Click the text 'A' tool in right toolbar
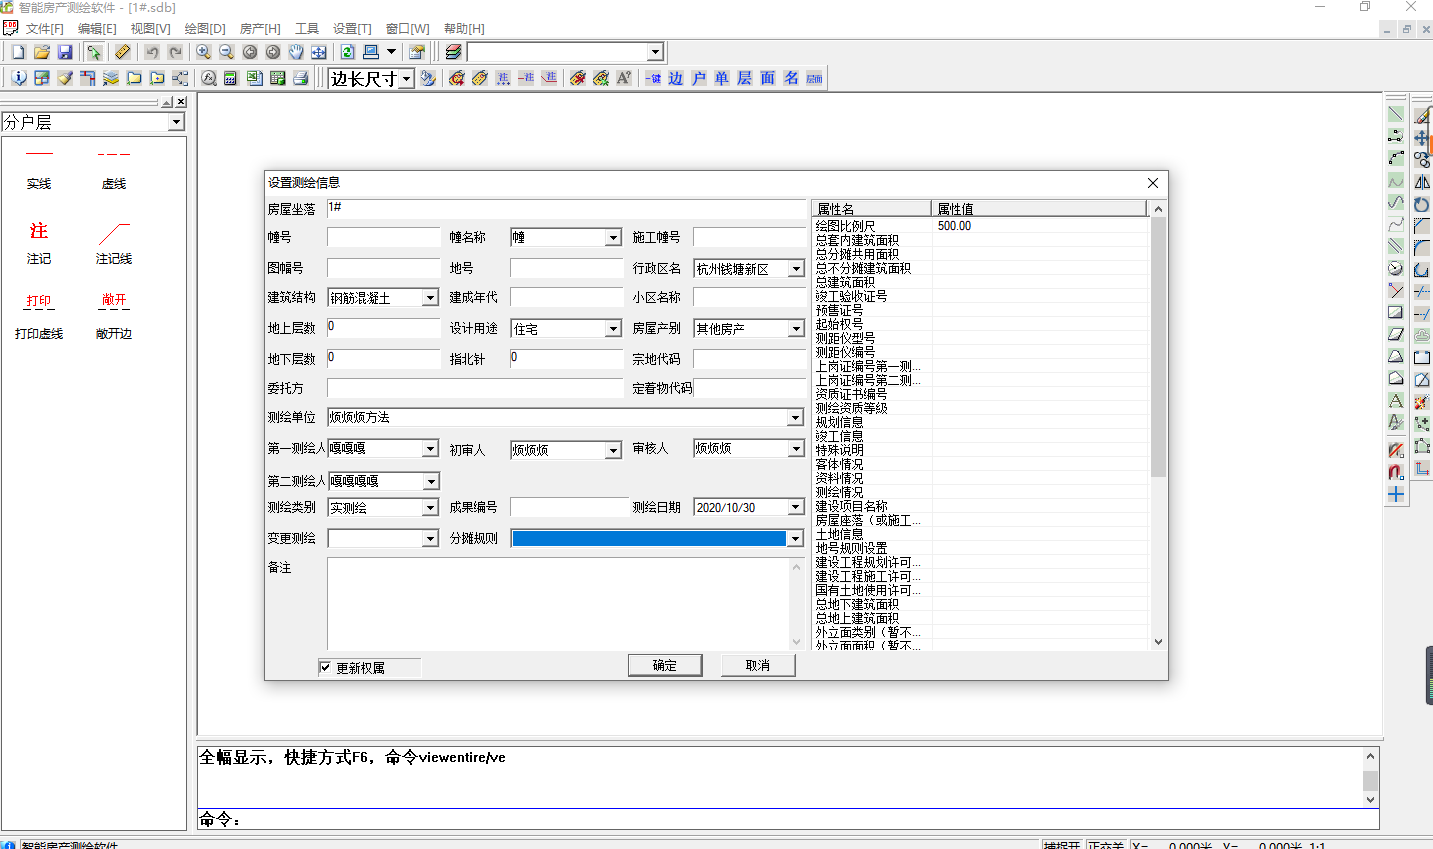The height and width of the screenshot is (849, 1433). (1396, 401)
